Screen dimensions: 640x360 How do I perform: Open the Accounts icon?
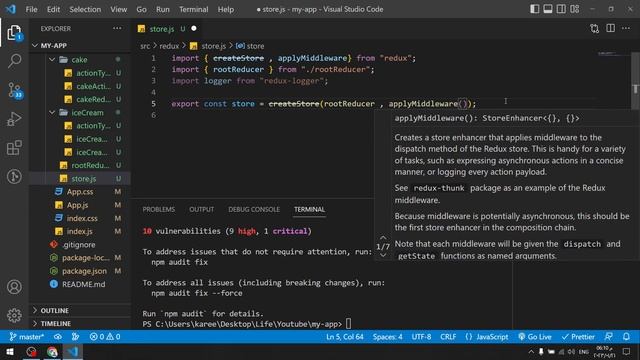click(14, 287)
